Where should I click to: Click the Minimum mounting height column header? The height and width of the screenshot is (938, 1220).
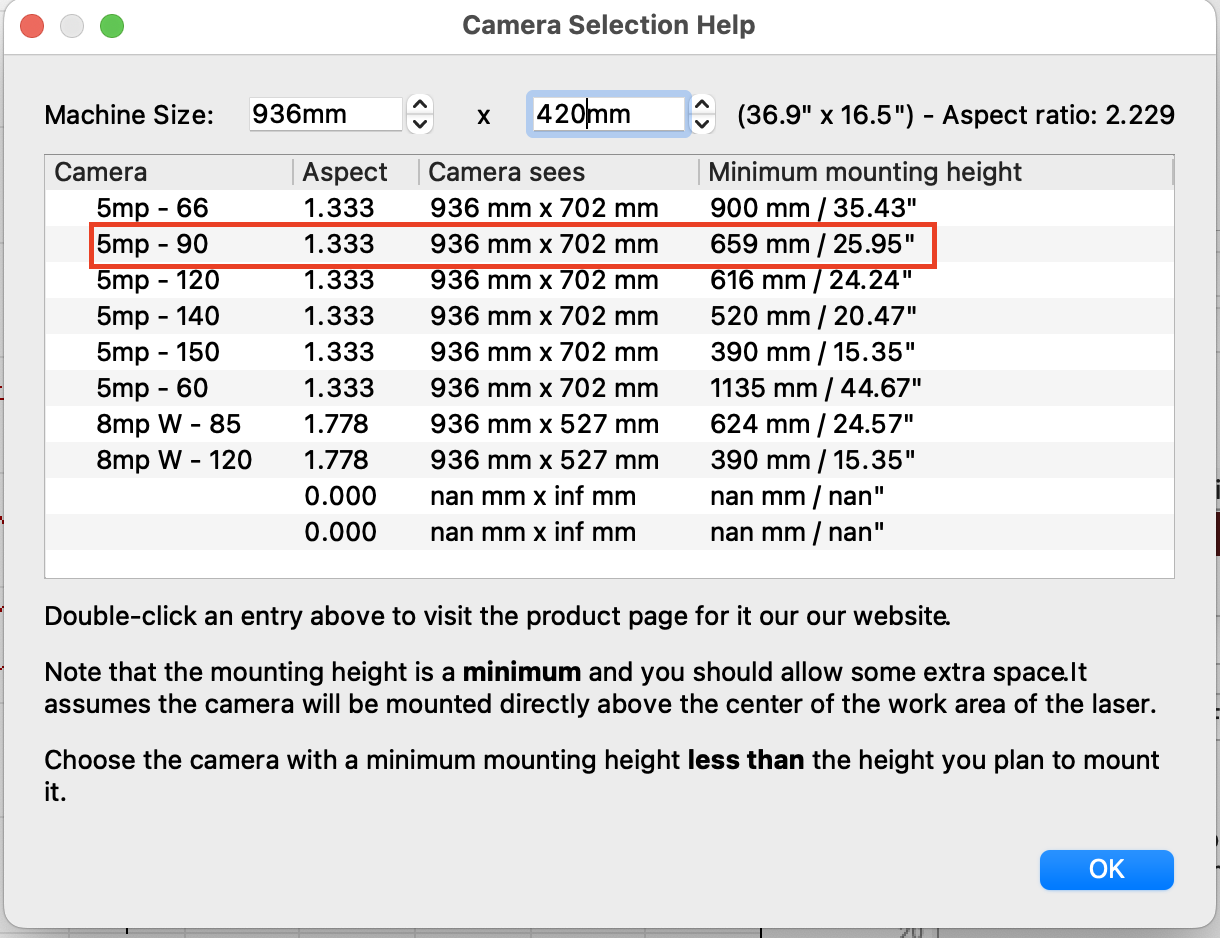(936, 172)
